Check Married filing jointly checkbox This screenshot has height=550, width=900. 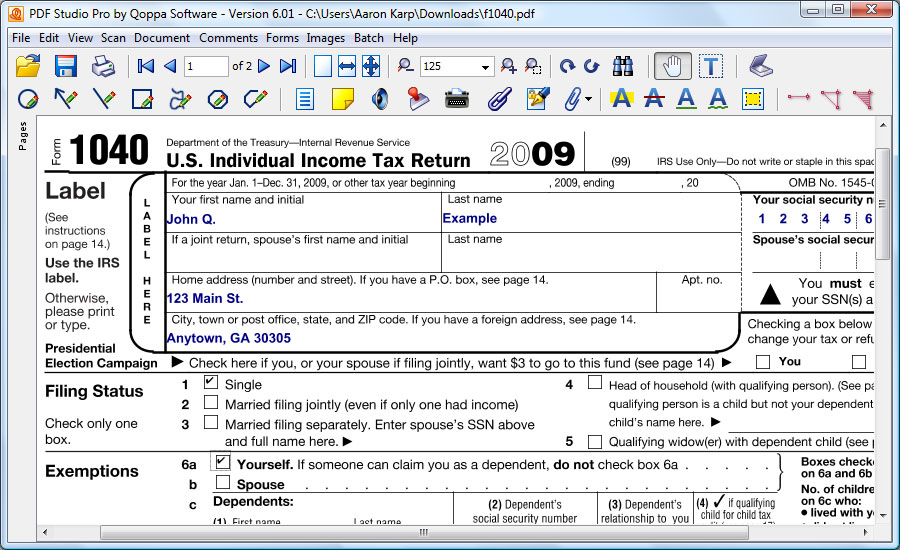pyautogui.click(x=211, y=403)
